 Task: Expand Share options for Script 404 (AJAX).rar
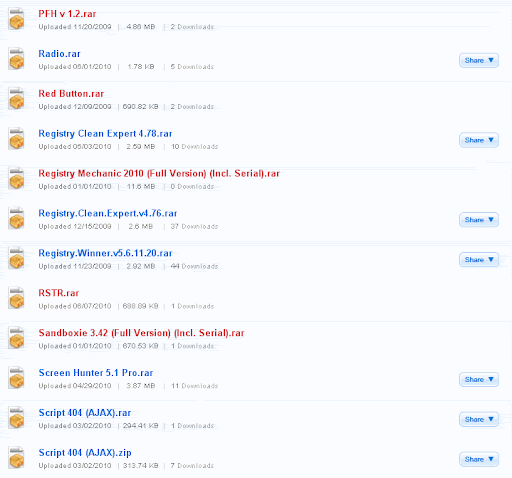(479, 419)
